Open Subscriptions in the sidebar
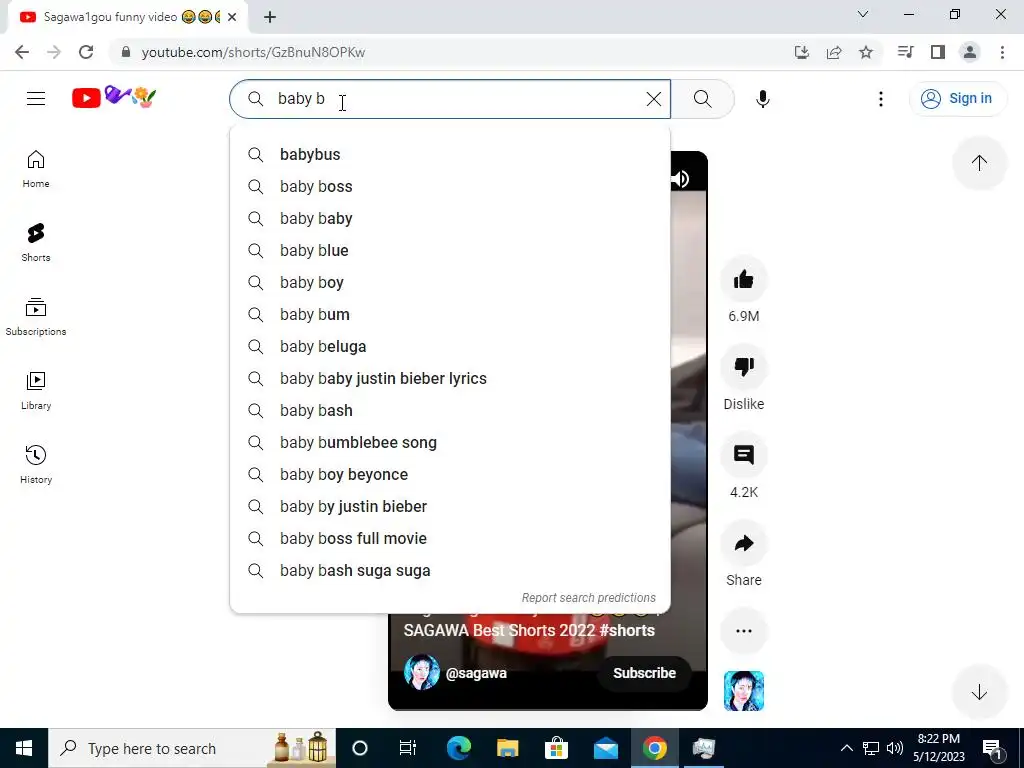Viewport: 1024px width, 768px height. click(36, 317)
